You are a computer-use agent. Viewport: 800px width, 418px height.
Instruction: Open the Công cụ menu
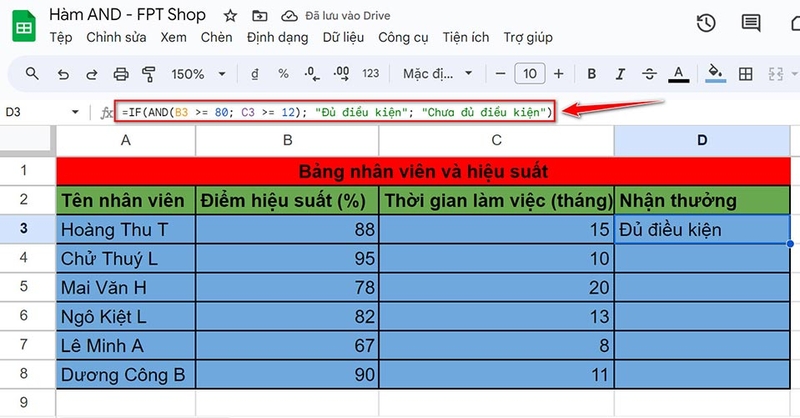point(403,38)
